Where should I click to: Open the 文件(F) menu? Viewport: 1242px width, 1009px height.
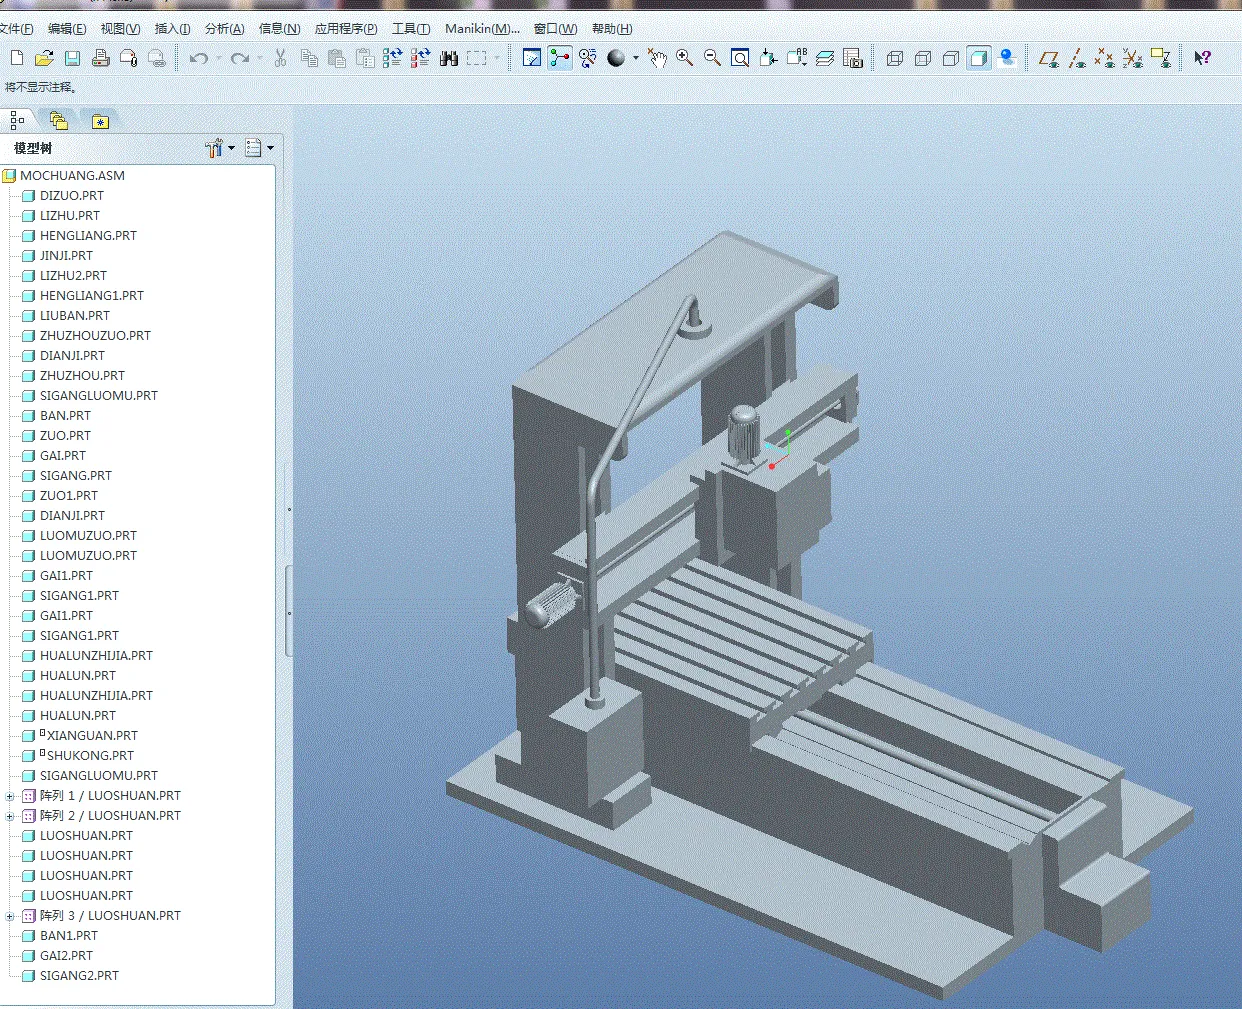pos(16,29)
